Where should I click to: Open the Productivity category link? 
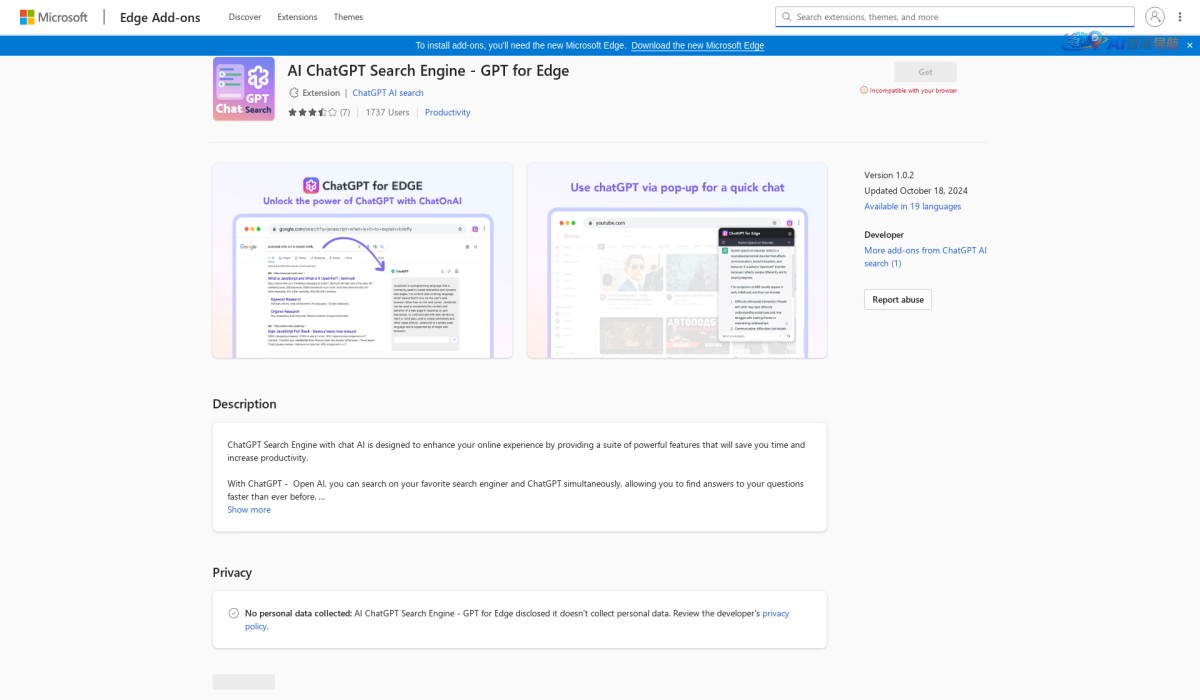(447, 112)
